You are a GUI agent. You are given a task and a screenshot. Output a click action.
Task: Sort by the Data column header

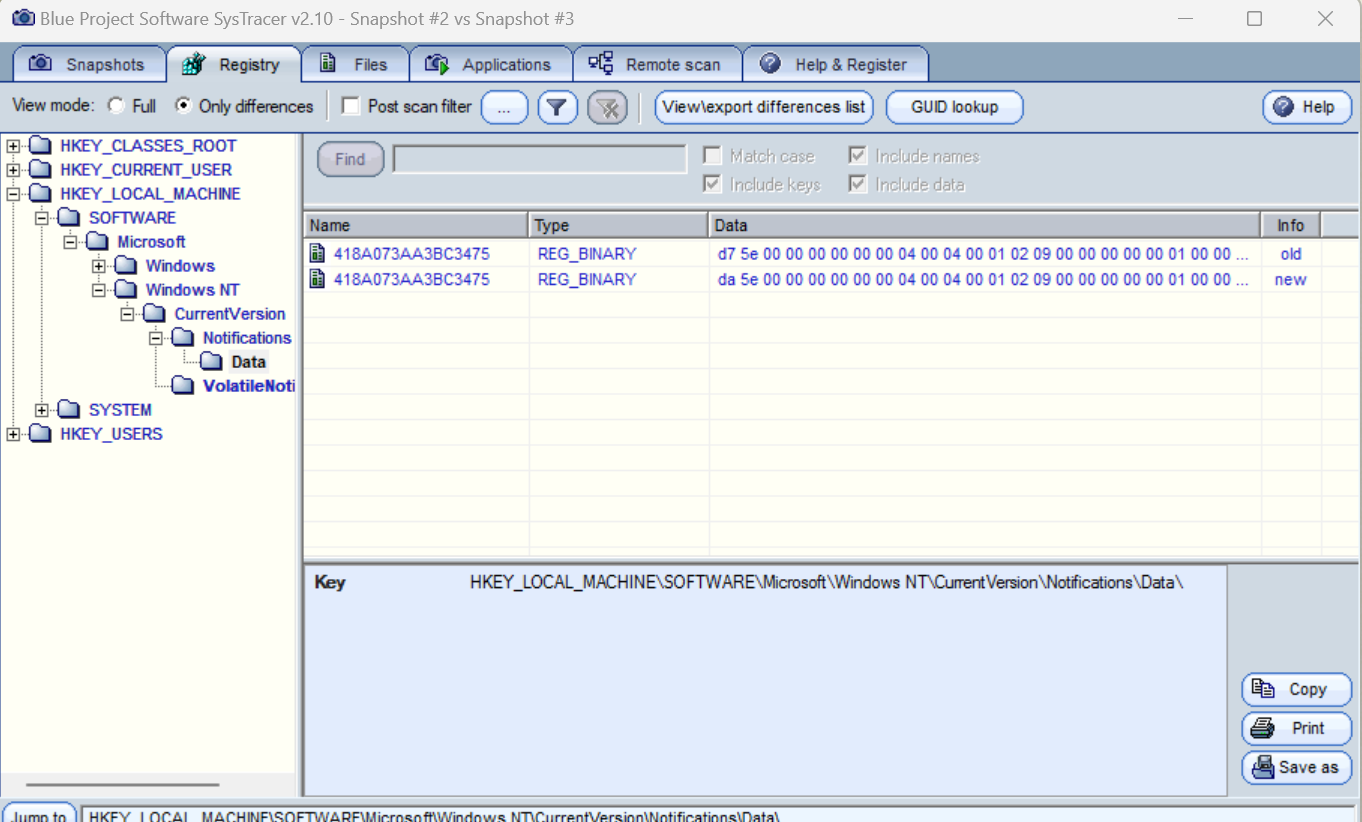pos(984,225)
